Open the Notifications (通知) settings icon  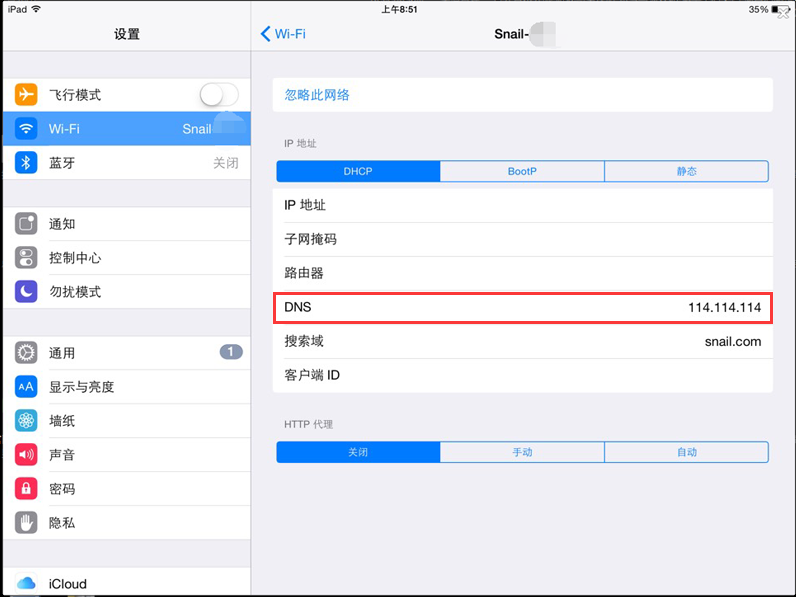(26, 224)
